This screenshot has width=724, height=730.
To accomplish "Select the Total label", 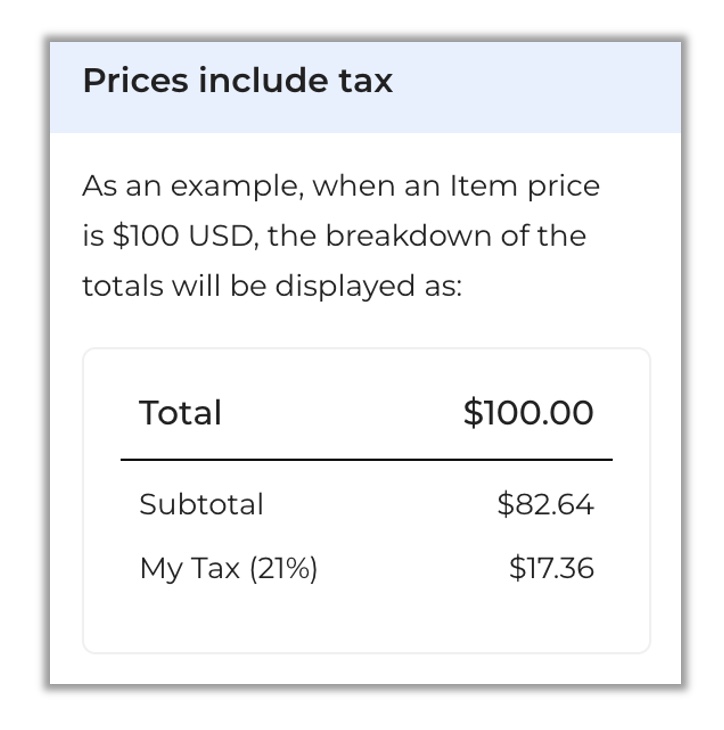I will [x=180, y=412].
